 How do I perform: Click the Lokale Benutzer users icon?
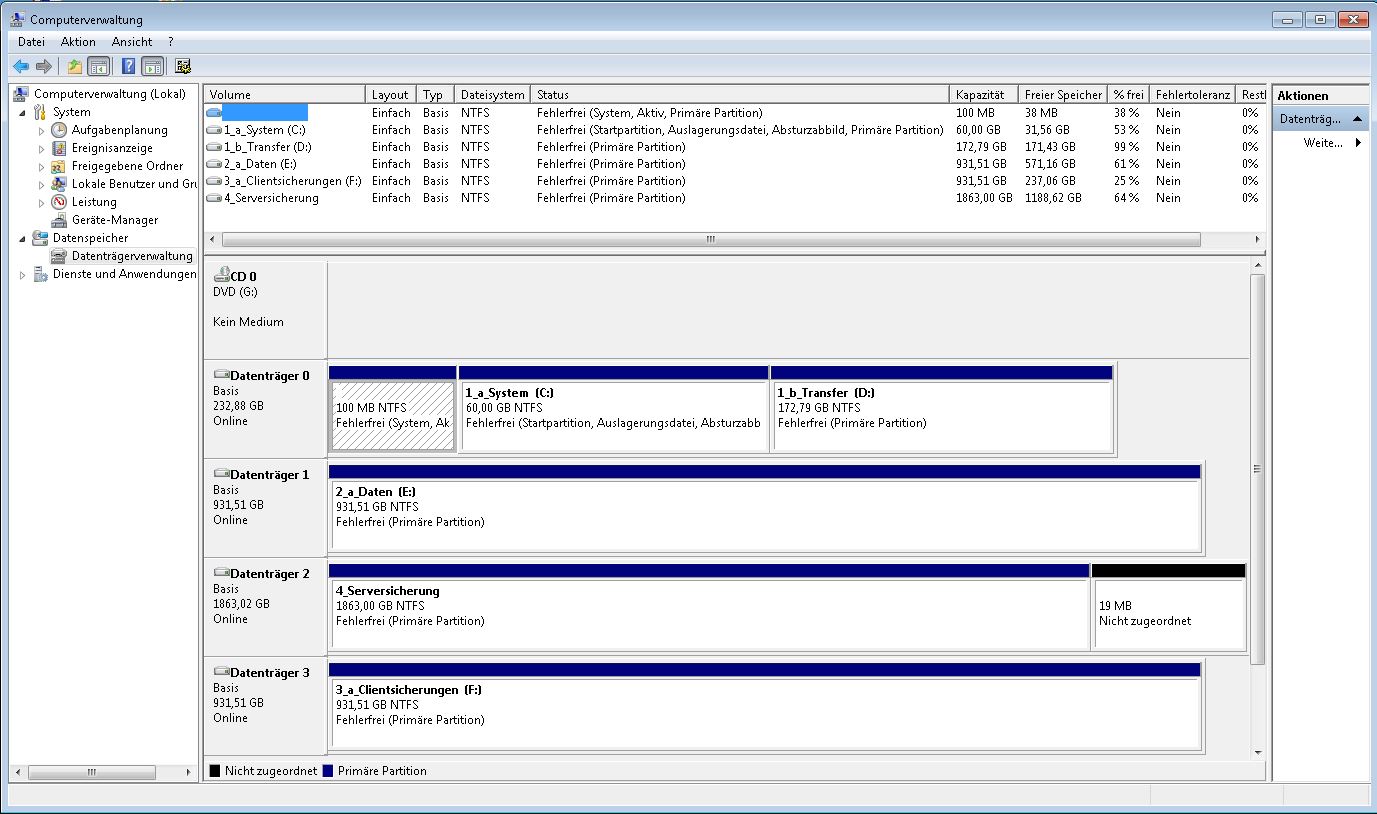pos(59,184)
